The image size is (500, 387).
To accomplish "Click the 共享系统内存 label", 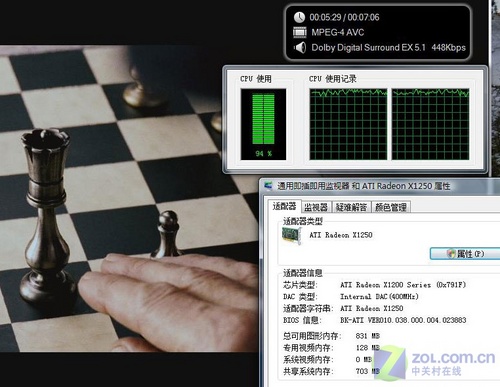I will point(308,371).
